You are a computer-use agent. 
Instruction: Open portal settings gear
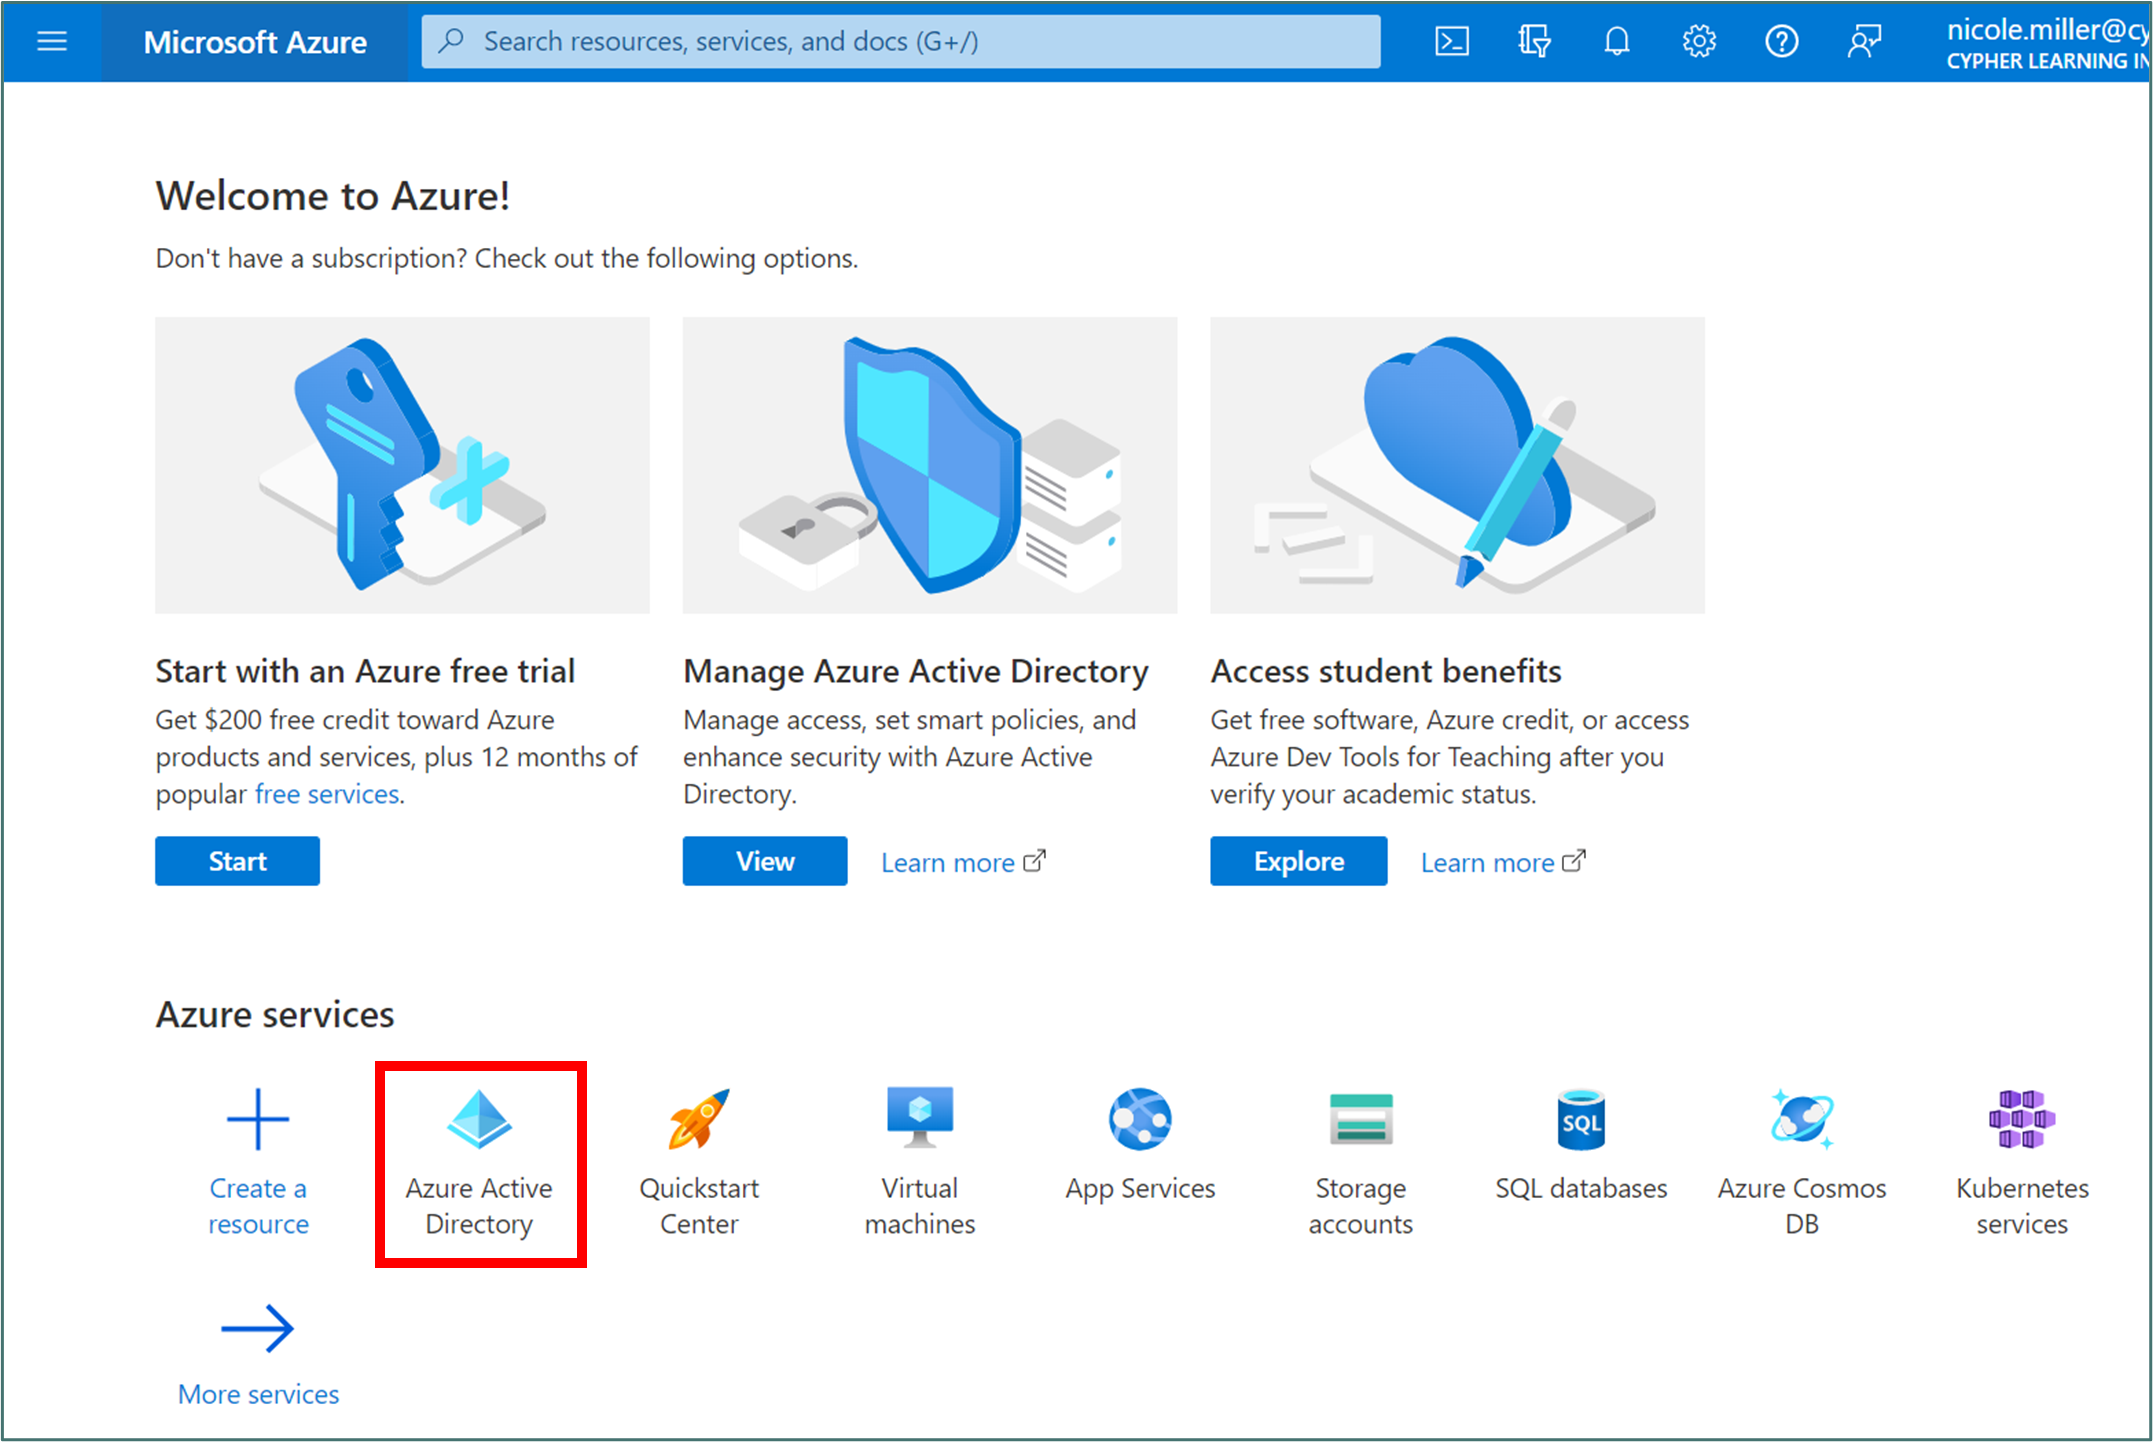pyautogui.click(x=1699, y=41)
